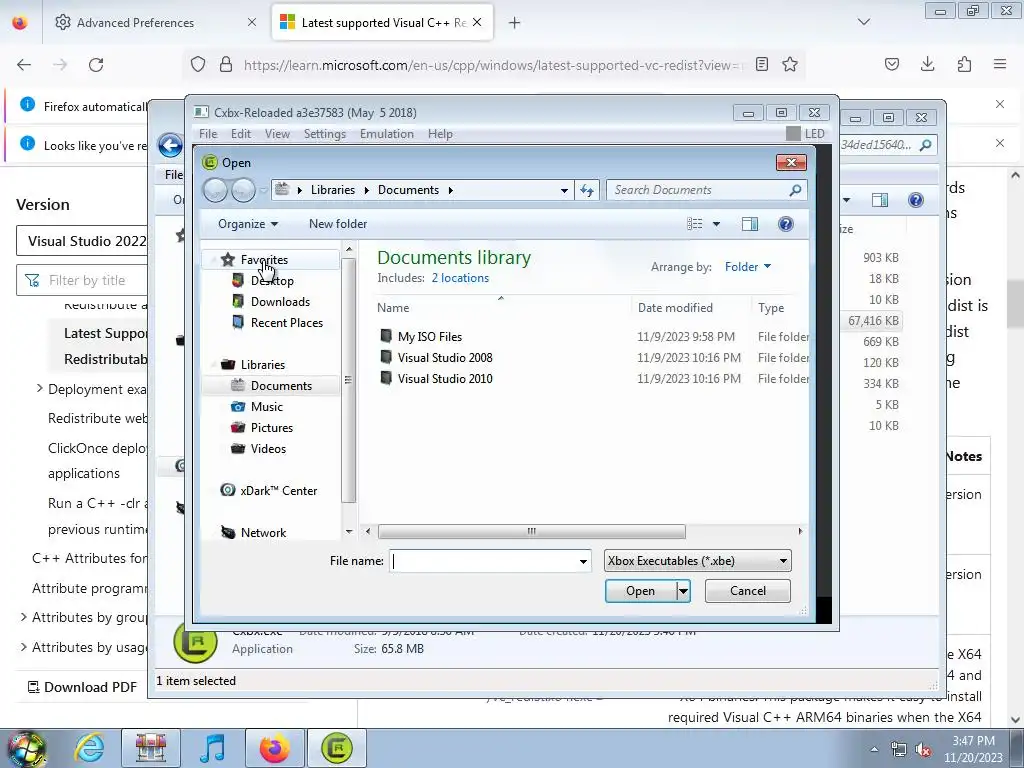The height and width of the screenshot is (768, 1024).
Task: Launch Internet Explorer from the taskbar
Action: tap(89, 748)
